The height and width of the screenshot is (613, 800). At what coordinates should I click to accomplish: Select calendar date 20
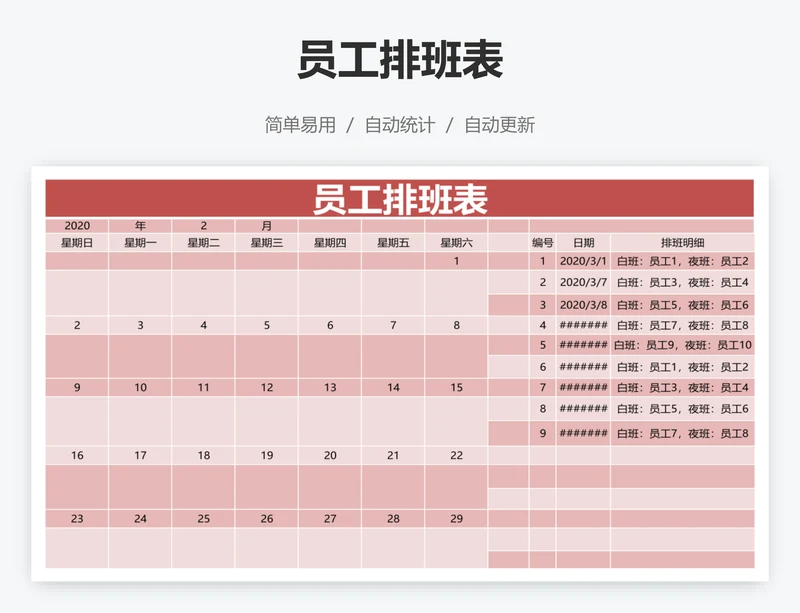(330, 455)
